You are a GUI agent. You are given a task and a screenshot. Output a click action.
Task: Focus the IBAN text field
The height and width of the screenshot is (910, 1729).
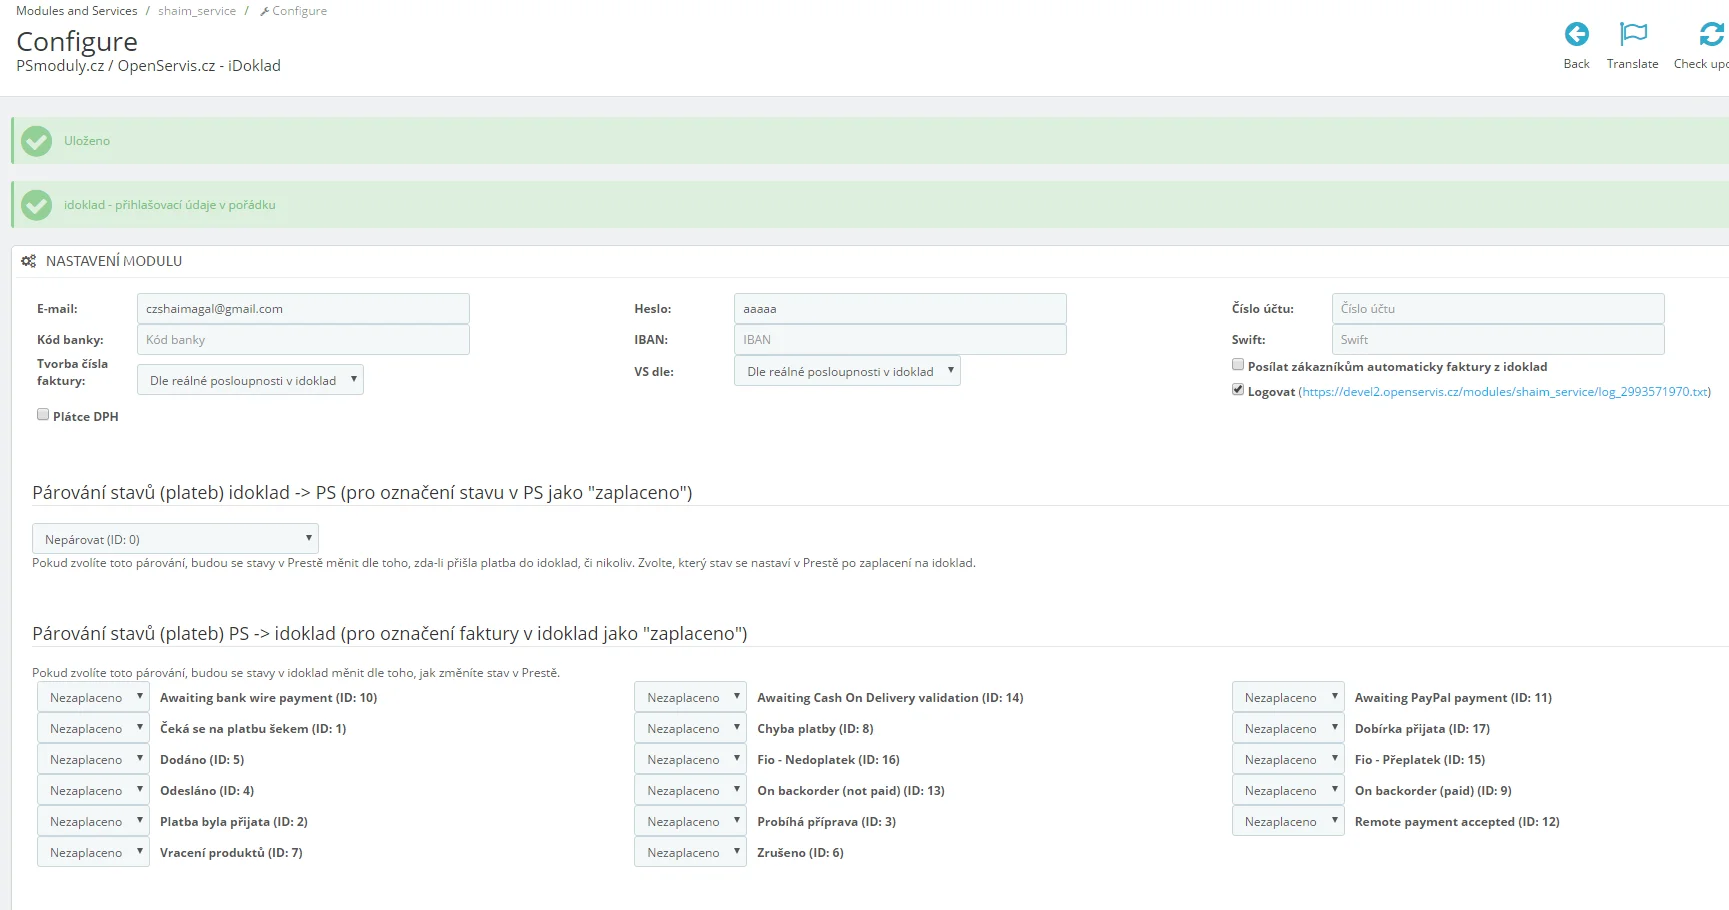pos(900,340)
